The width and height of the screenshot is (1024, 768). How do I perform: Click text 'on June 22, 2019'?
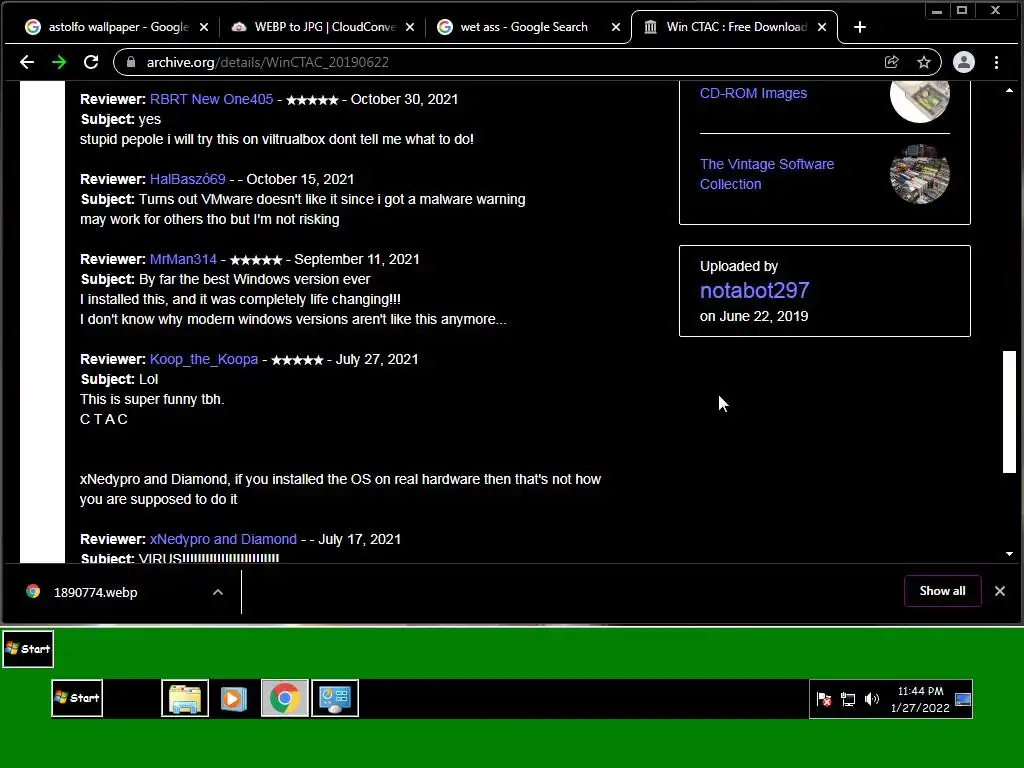tap(754, 316)
